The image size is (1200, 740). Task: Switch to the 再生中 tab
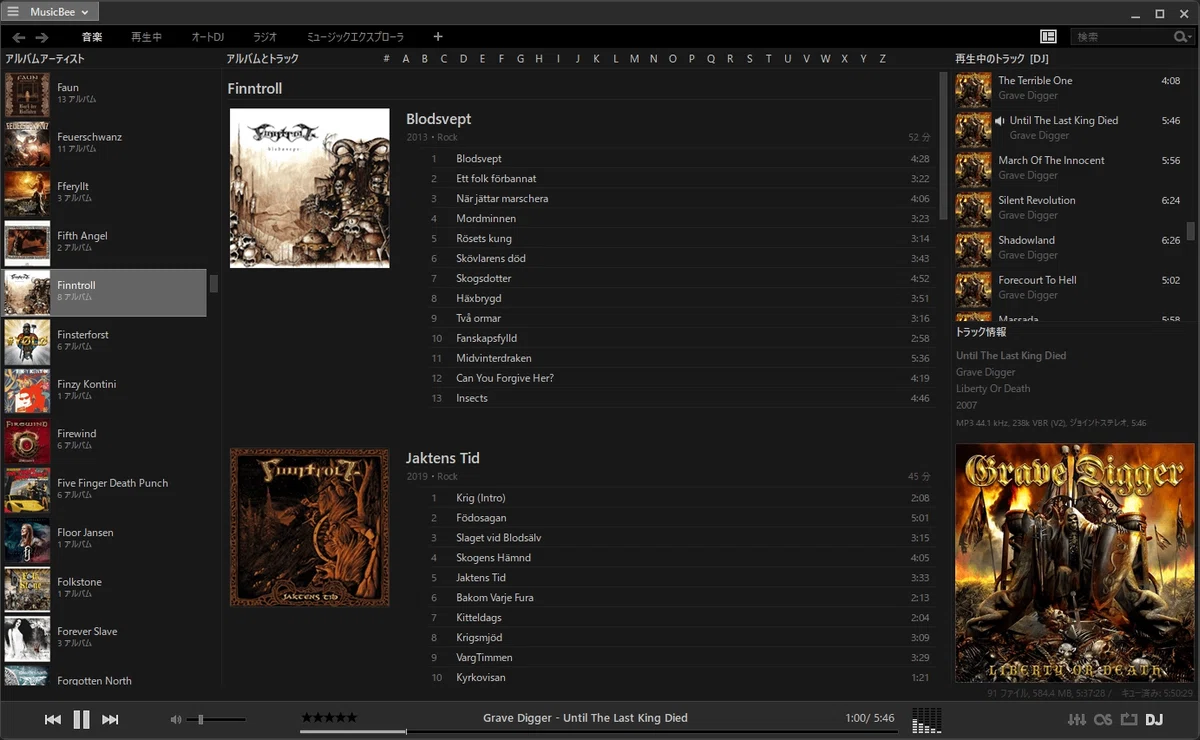coord(146,37)
